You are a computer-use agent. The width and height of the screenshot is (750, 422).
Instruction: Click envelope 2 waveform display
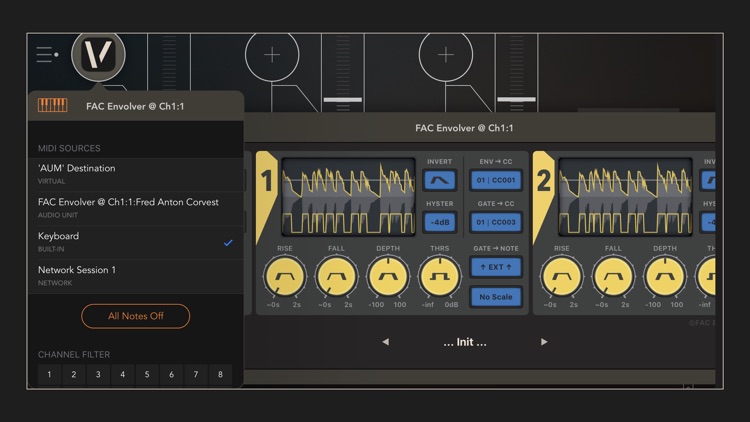pyautogui.click(x=625, y=197)
